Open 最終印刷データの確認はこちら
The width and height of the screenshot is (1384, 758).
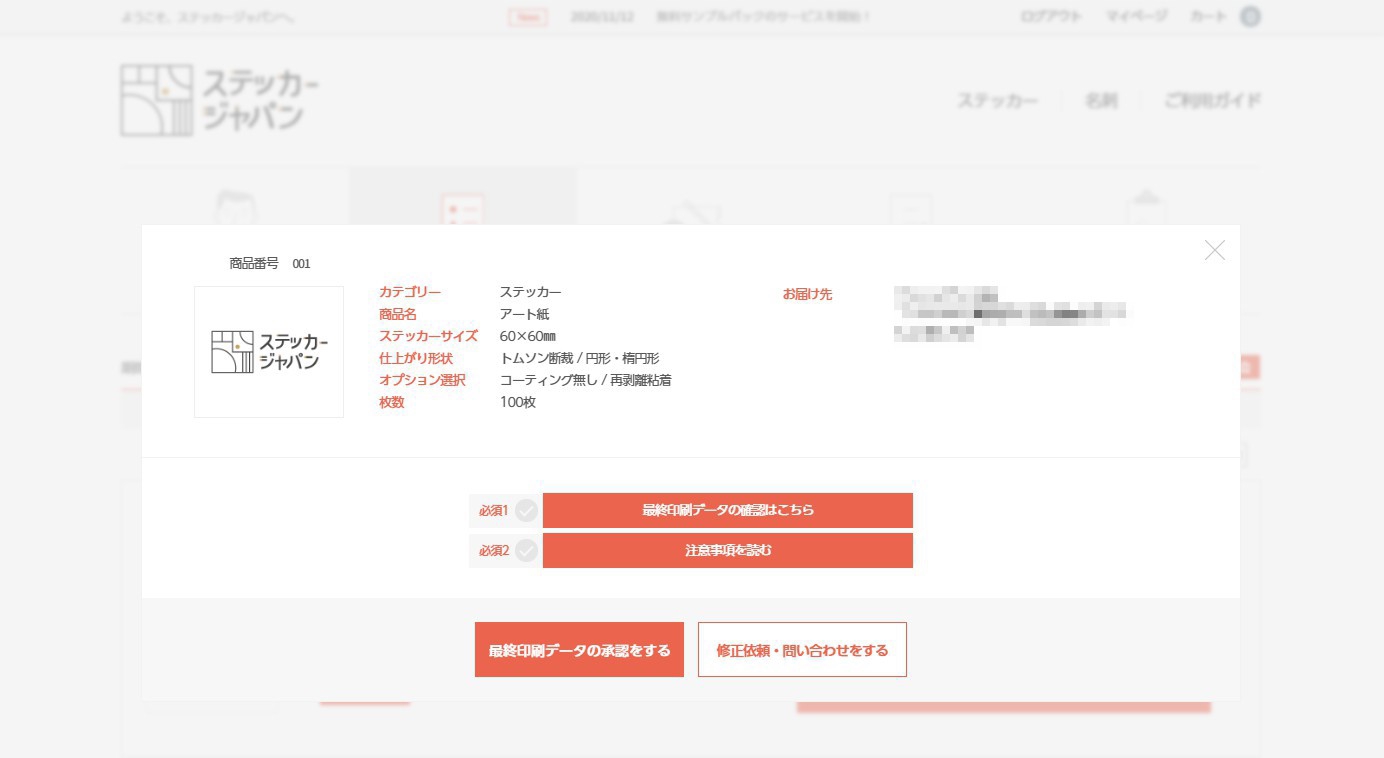point(727,510)
